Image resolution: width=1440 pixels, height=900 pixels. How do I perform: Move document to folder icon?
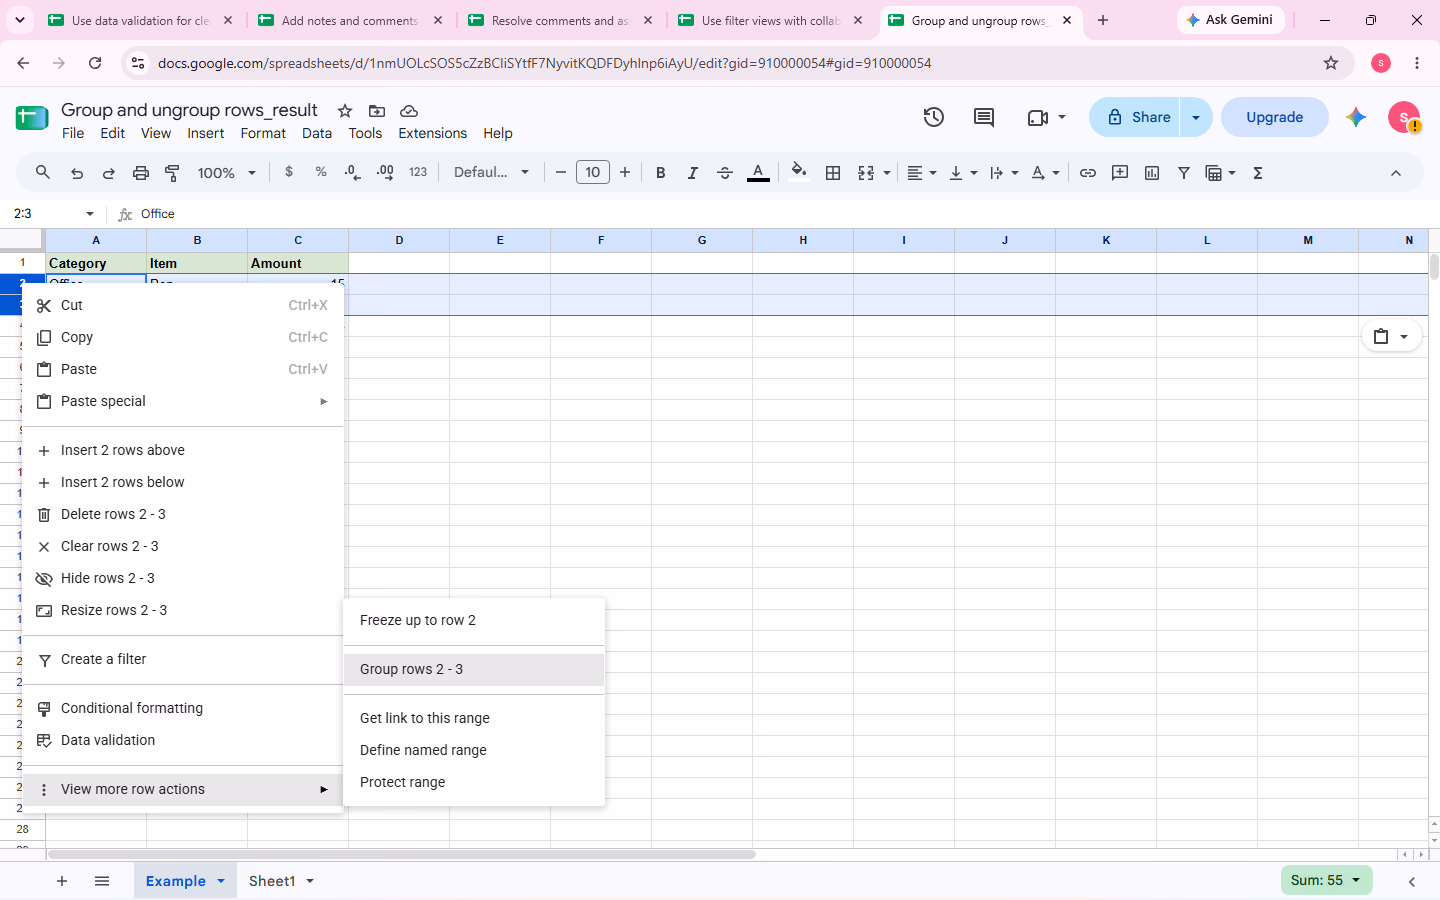pos(377,111)
